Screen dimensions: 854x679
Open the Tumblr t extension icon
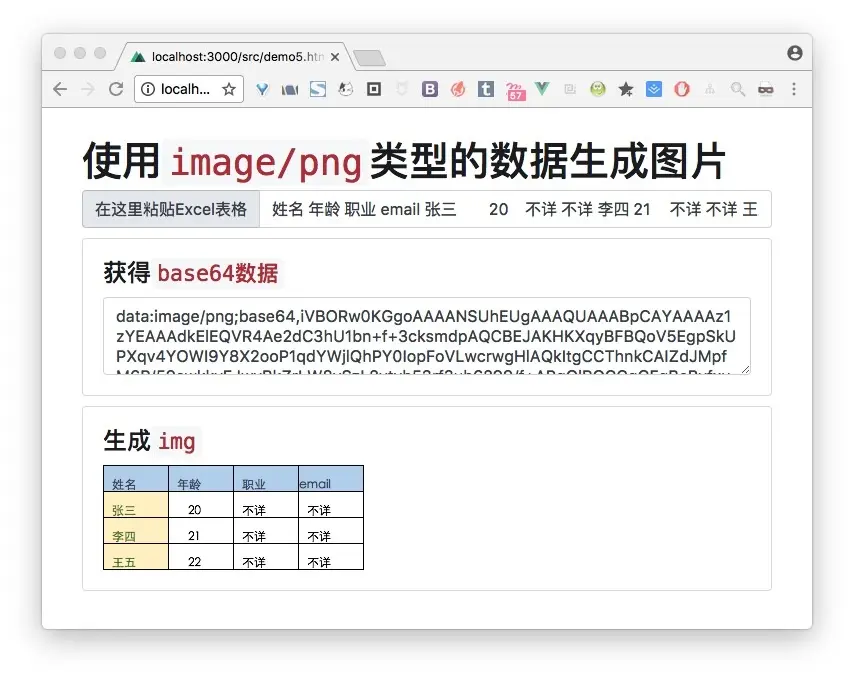[x=486, y=89]
